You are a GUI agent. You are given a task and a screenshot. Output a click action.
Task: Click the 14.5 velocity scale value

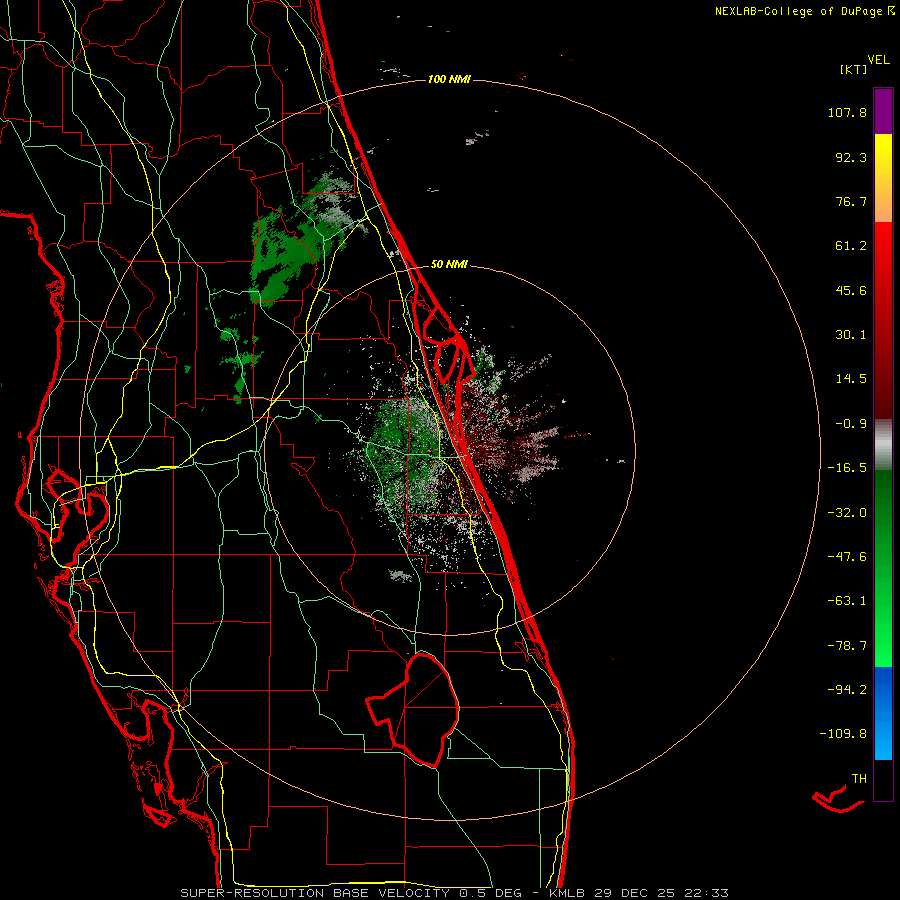[851, 379]
